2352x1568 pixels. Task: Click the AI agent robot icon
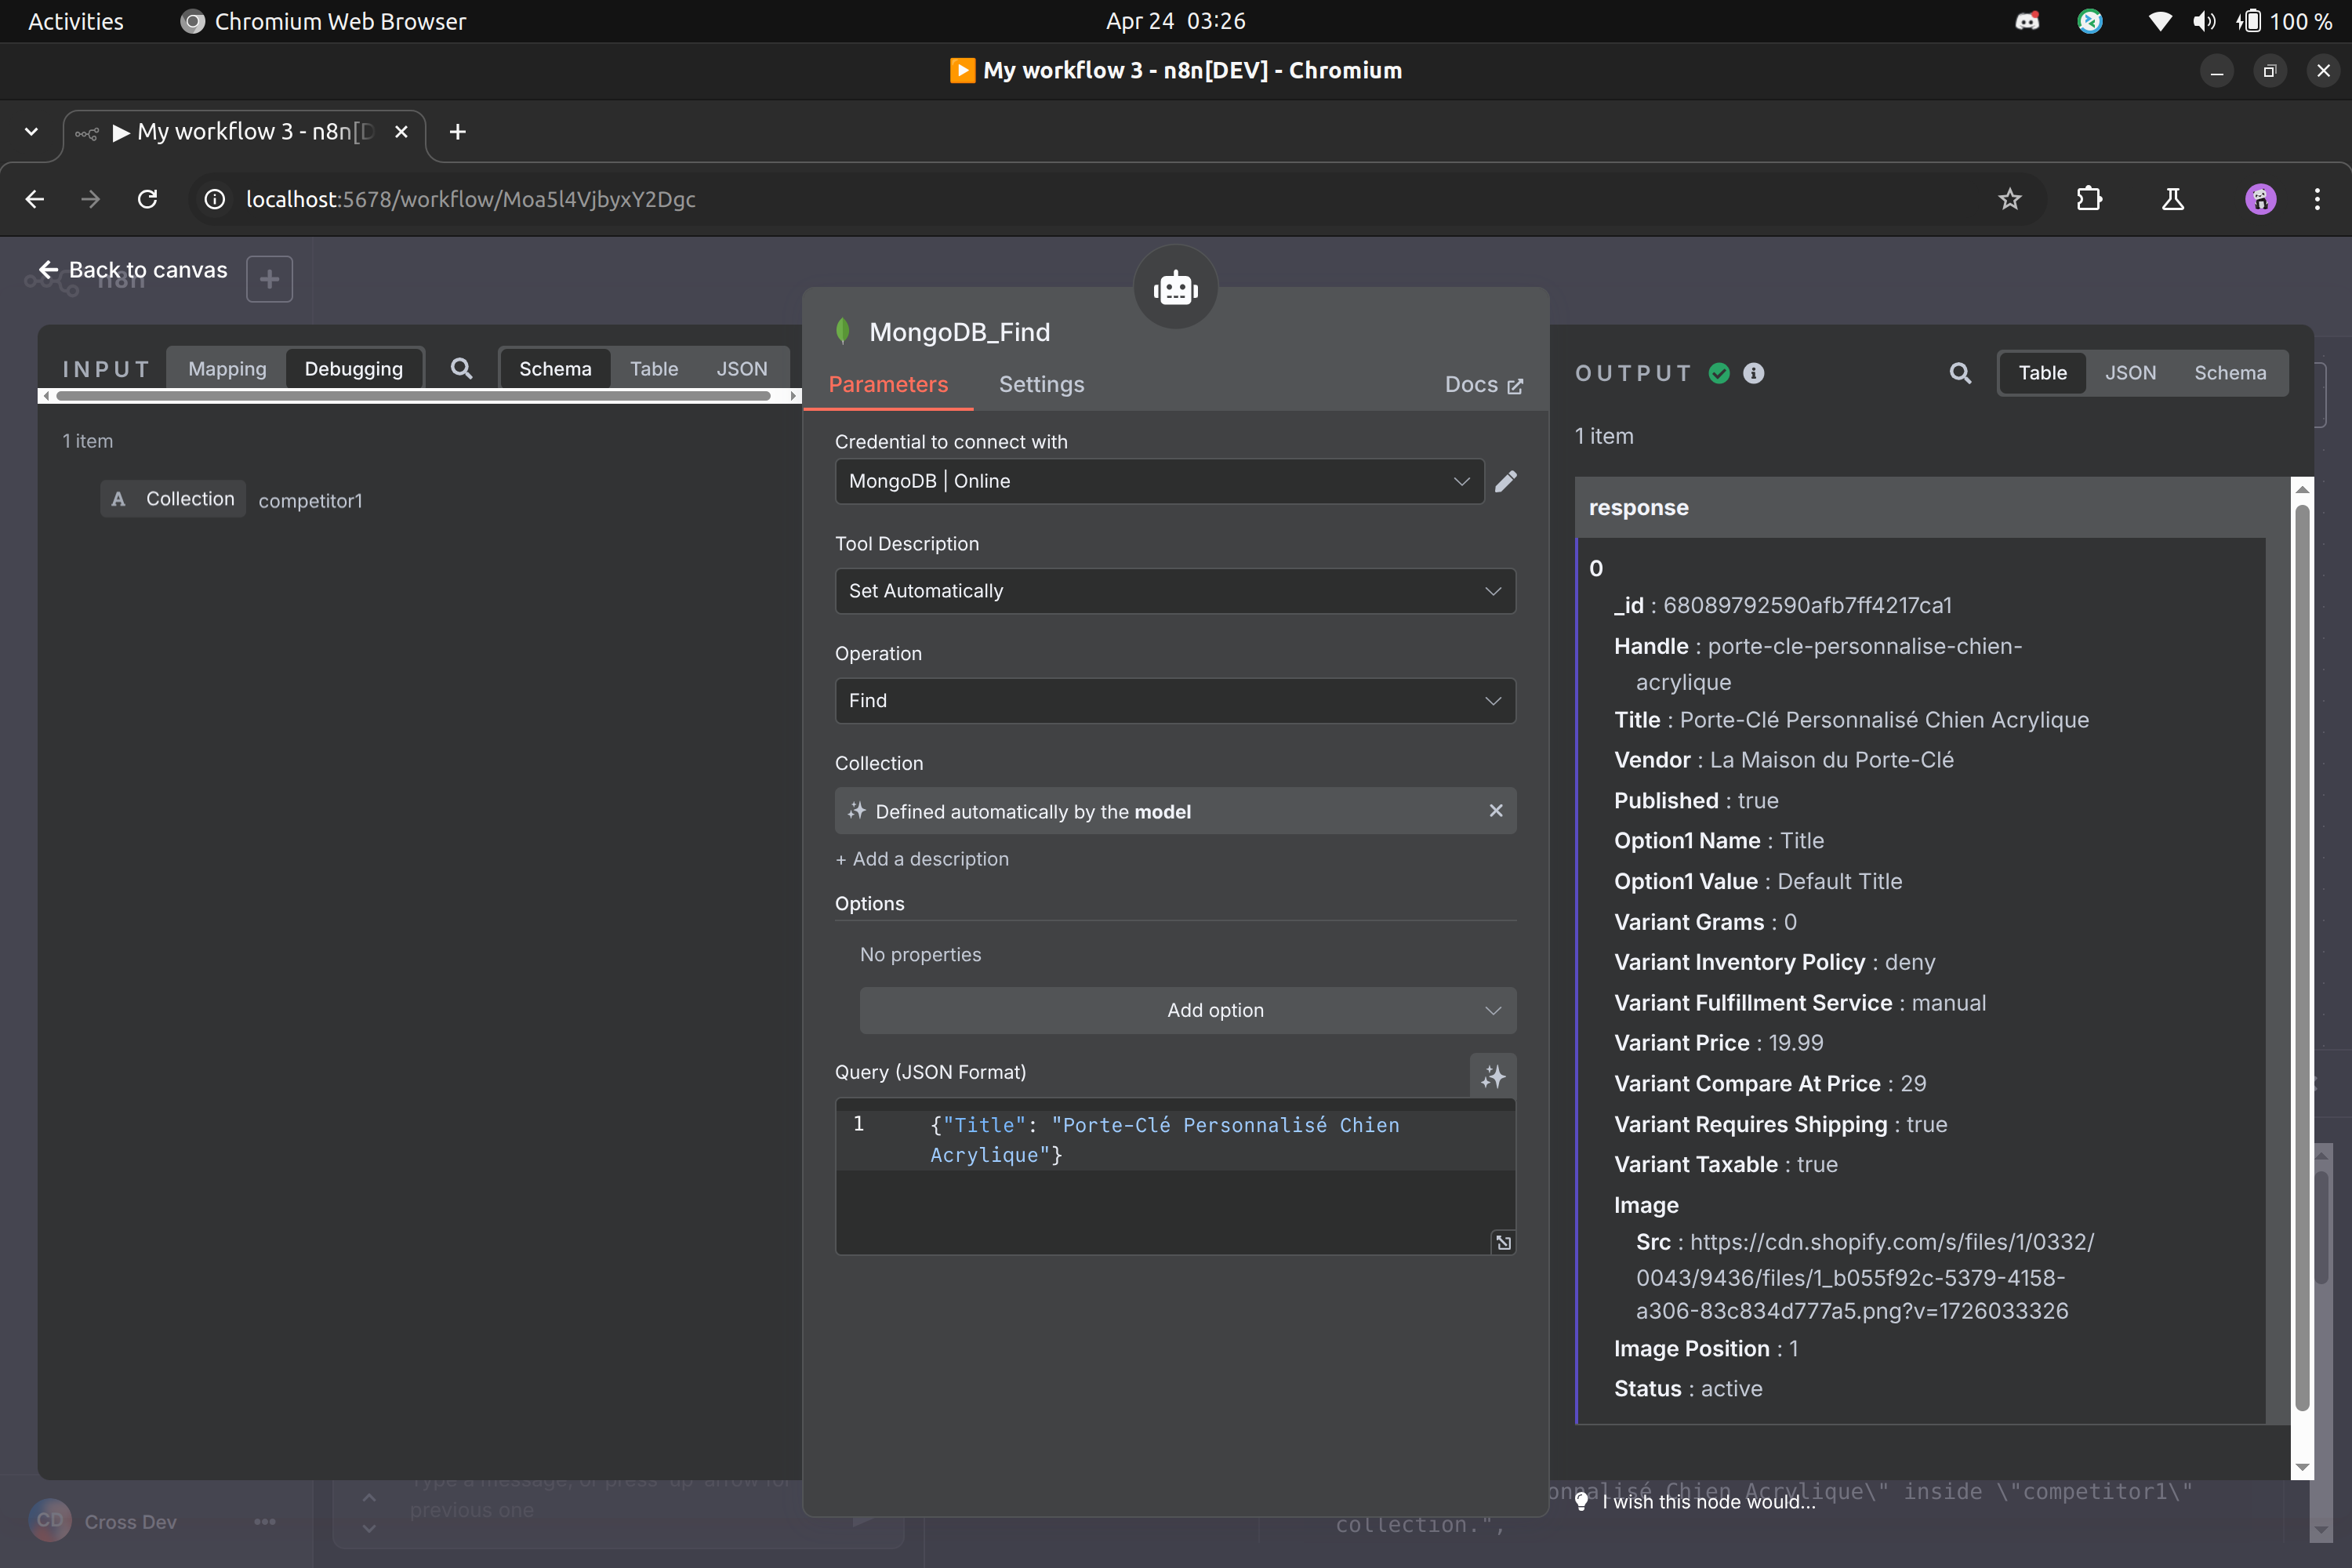click(x=1175, y=288)
